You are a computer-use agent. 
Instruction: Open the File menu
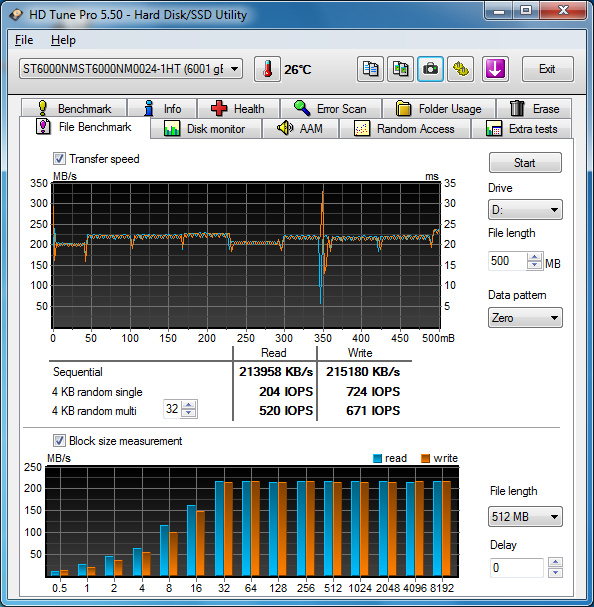[x=24, y=40]
